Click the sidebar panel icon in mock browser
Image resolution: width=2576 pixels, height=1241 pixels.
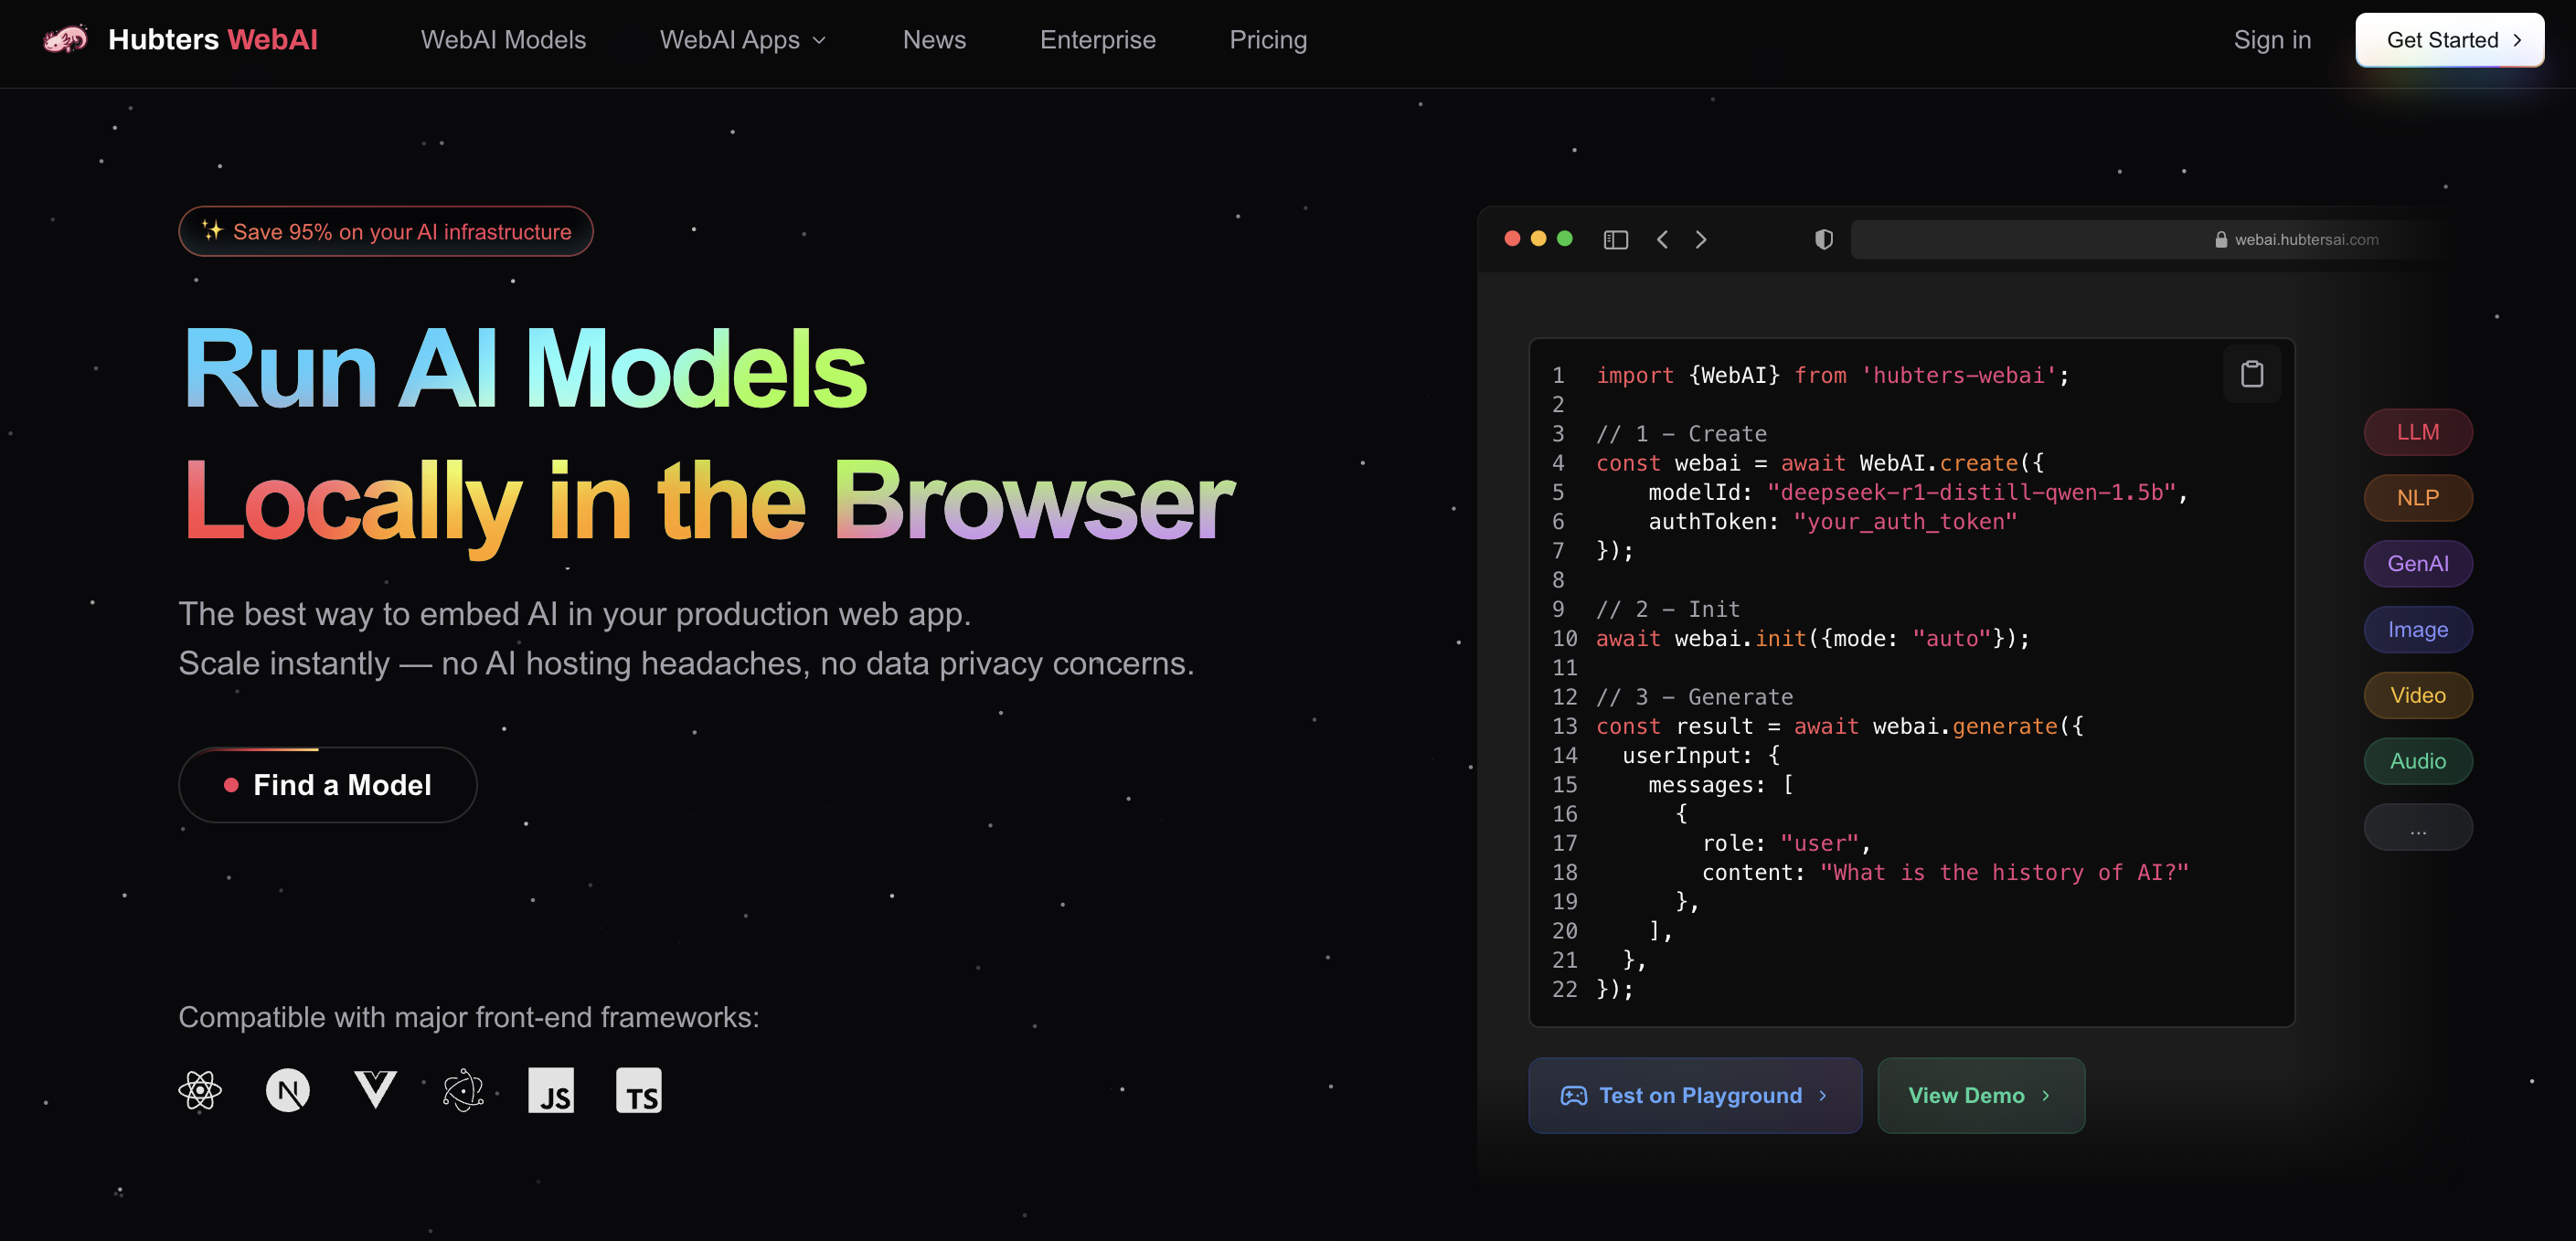click(x=1615, y=239)
